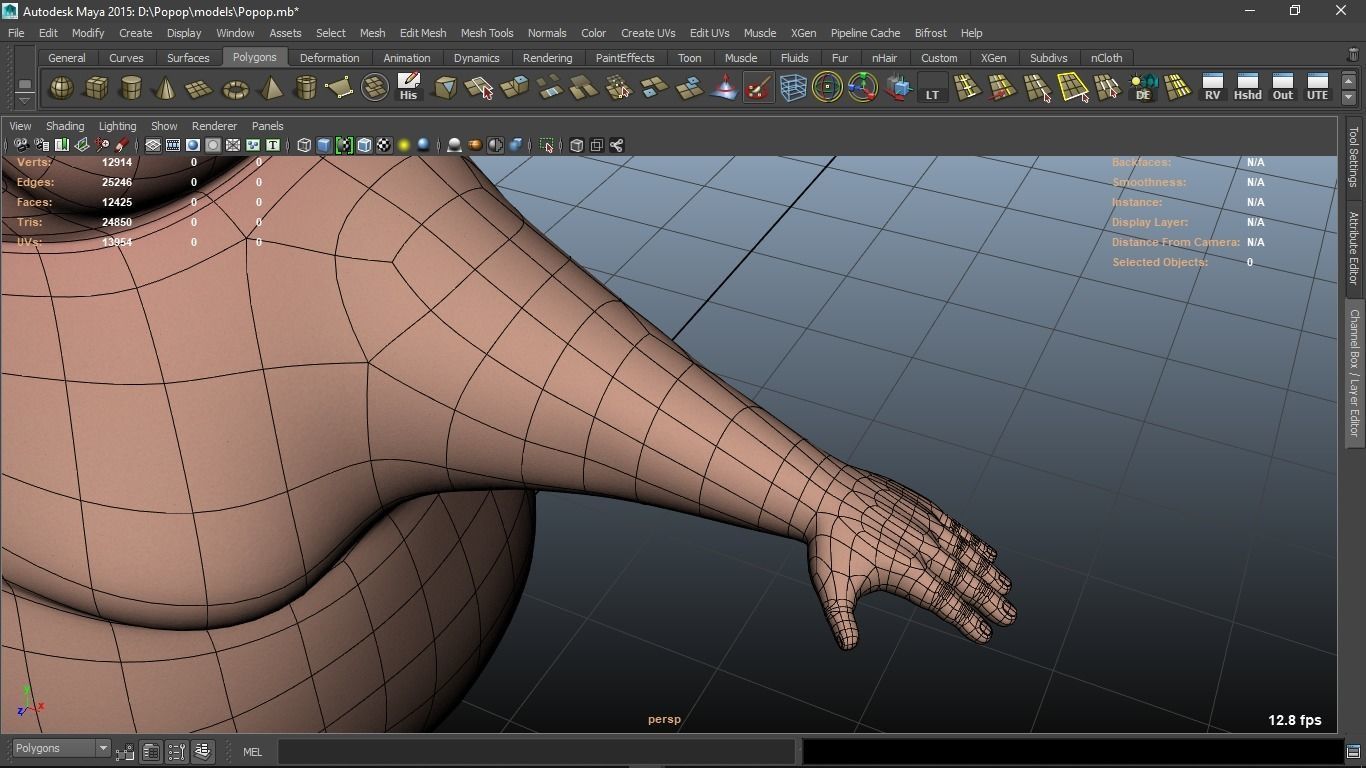
Task: Click the MEL command language label
Action: click(252, 752)
